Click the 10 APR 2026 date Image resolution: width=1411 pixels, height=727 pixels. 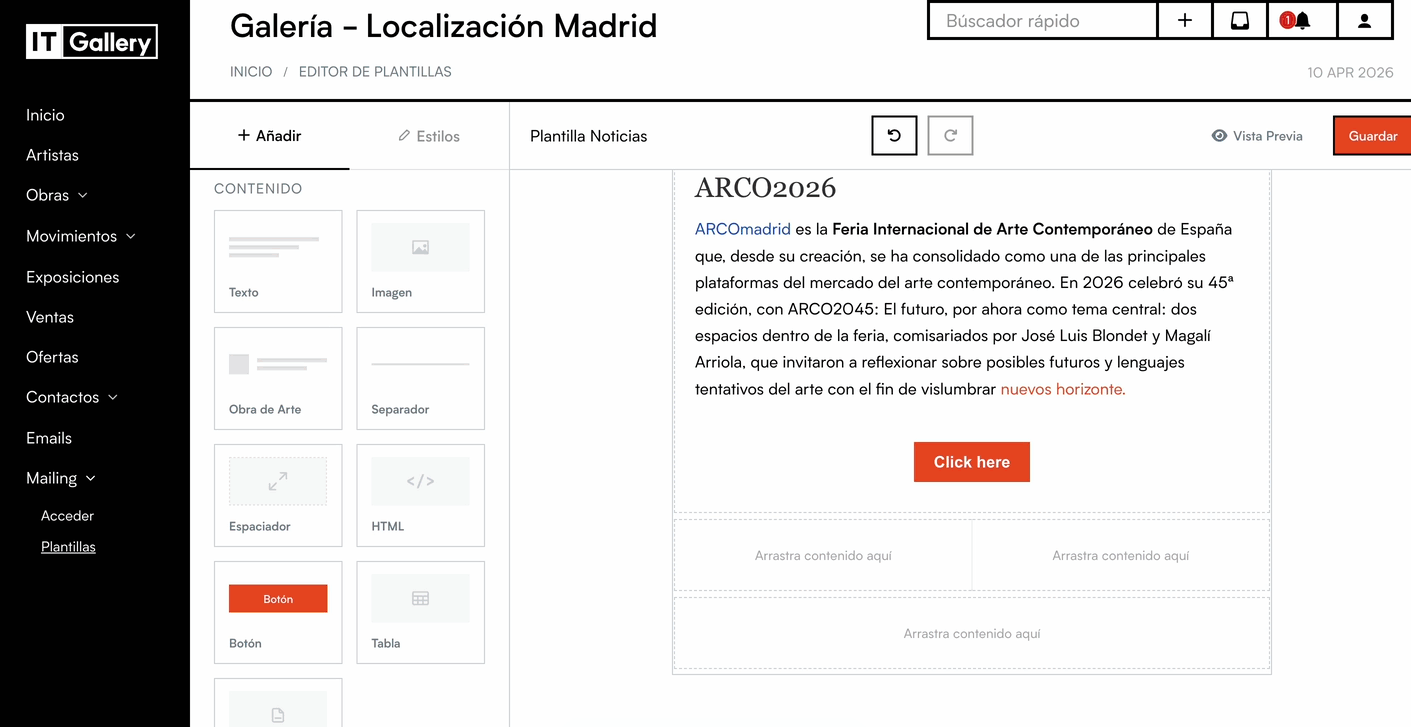pos(1350,72)
